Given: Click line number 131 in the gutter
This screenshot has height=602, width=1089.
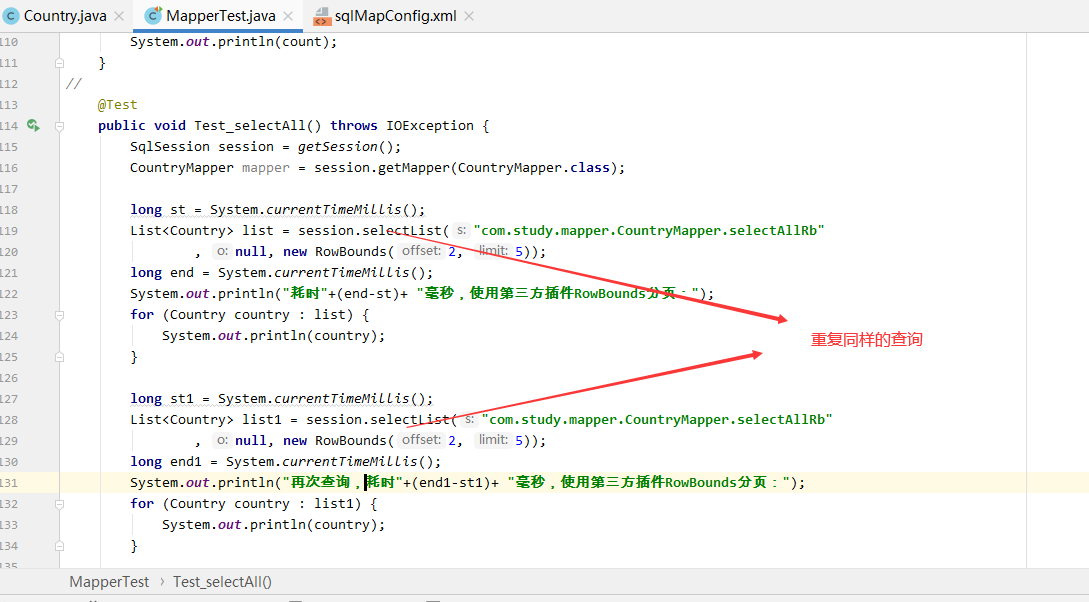Looking at the screenshot, I should [9, 483].
